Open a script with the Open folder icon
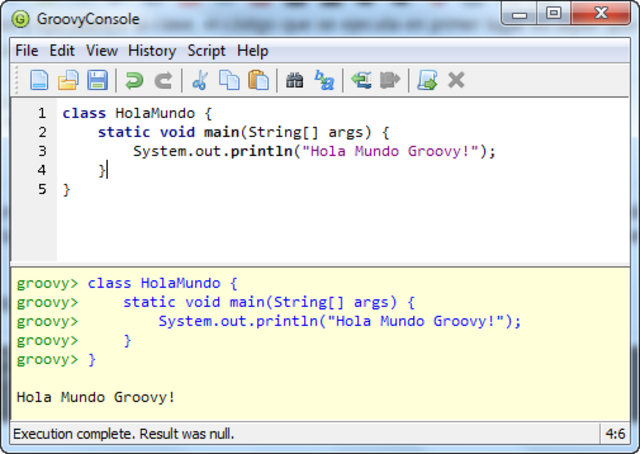 (68, 80)
